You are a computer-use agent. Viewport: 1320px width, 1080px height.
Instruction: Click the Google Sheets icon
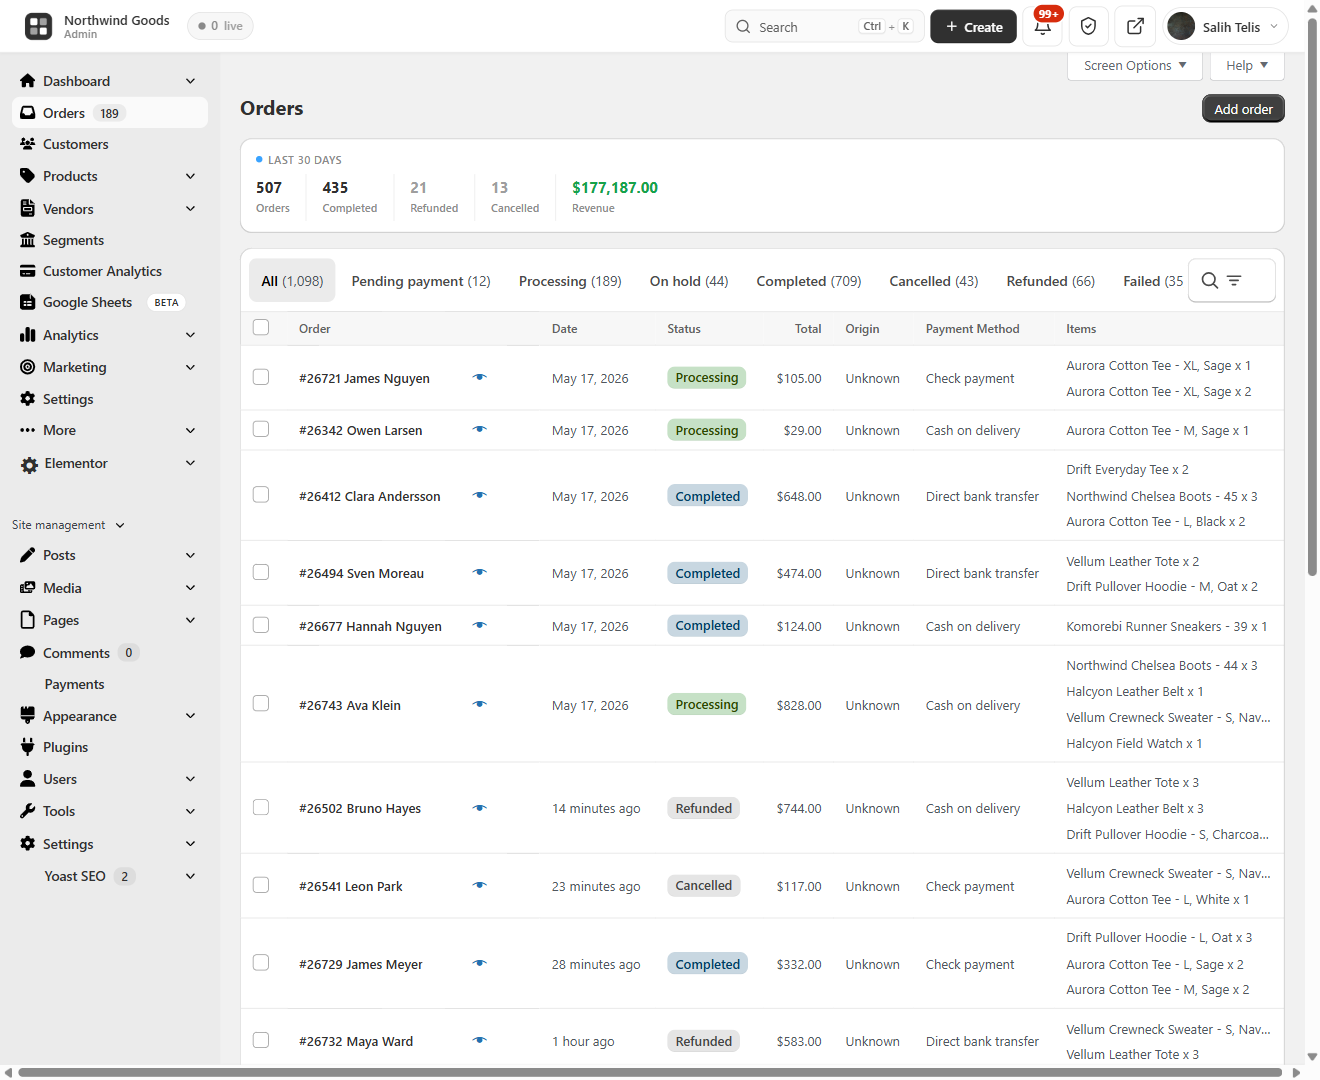click(28, 302)
